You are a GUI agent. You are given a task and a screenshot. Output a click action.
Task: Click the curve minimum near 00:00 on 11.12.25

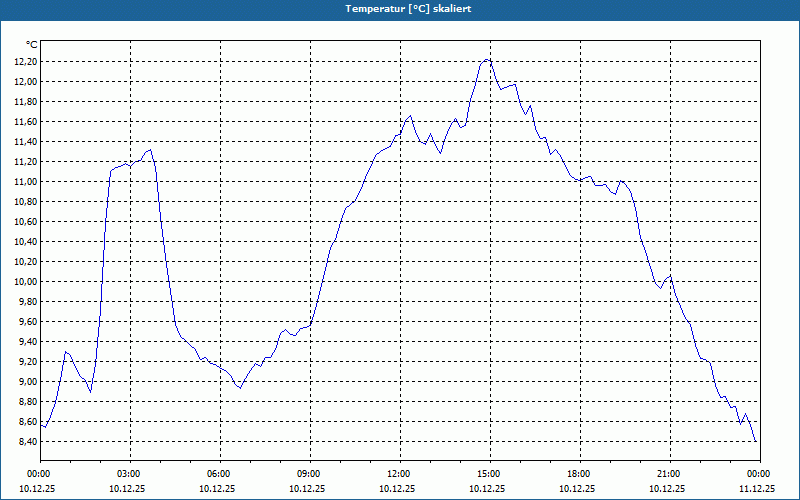point(755,441)
